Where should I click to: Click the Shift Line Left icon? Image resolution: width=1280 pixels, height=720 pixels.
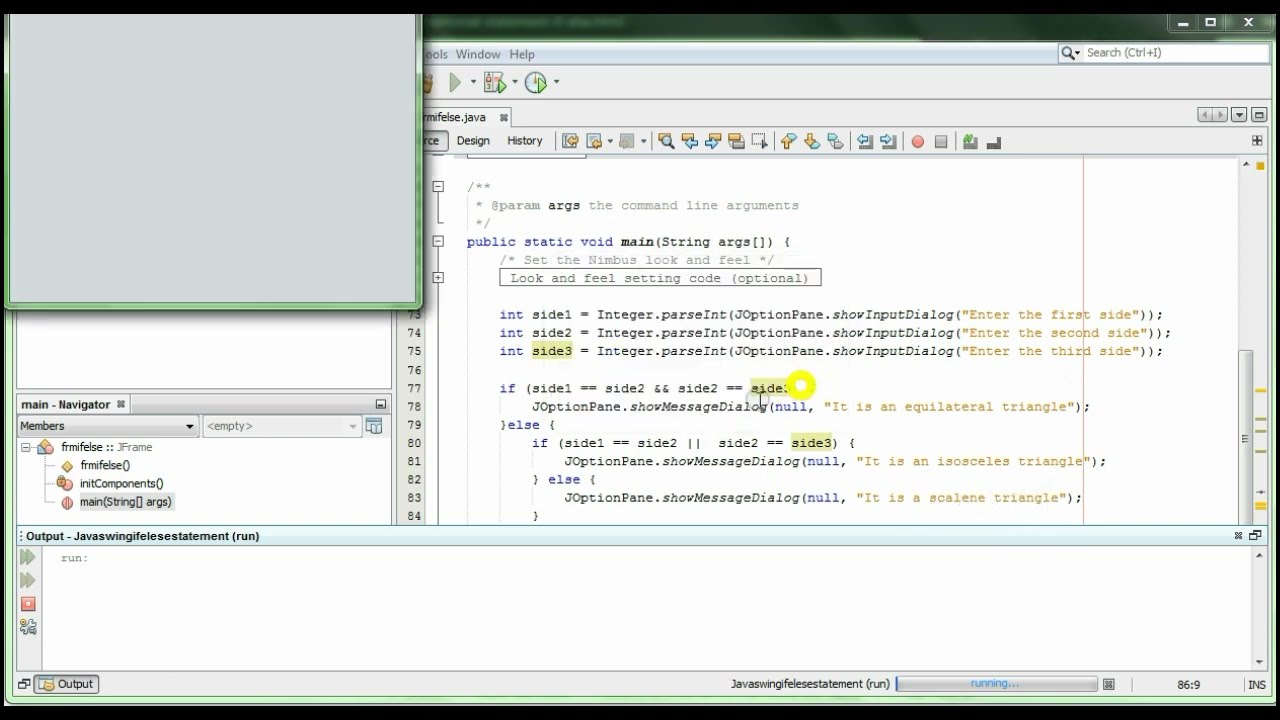865,142
